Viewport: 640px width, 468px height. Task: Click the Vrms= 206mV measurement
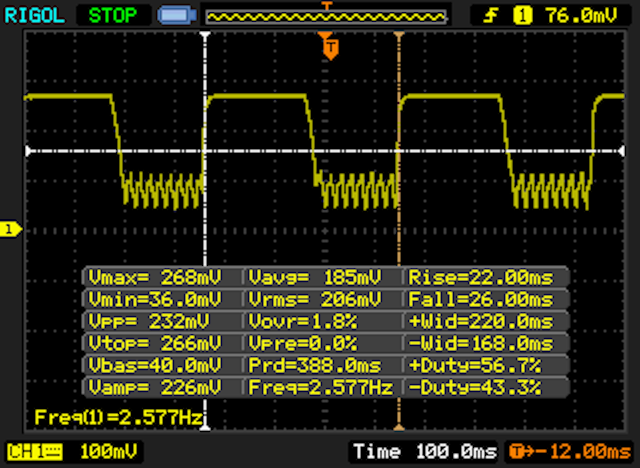pos(315,299)
